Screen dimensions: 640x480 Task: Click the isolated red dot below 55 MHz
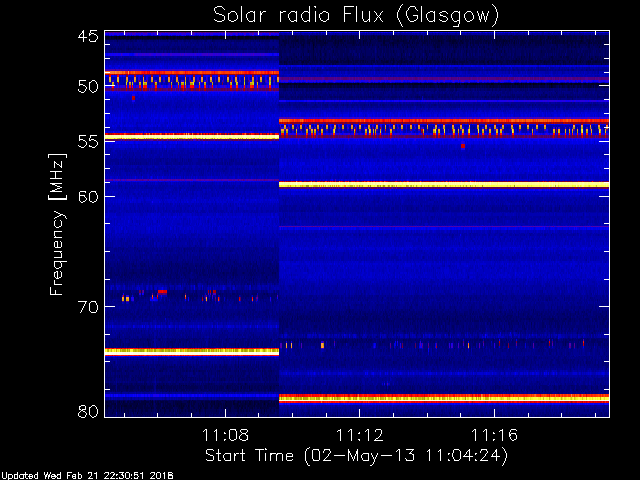point(463,146)
